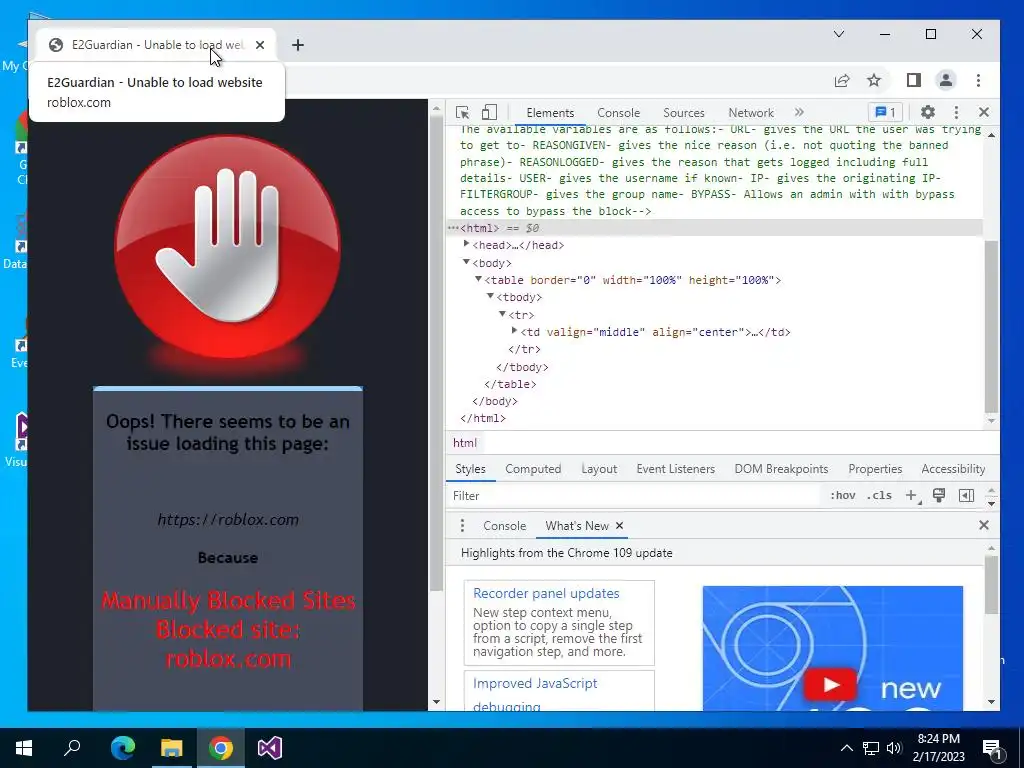Close the E2Guardian browser tab
The width and height of the screenshot is (1024, 768).
click(x=260, y=45)
